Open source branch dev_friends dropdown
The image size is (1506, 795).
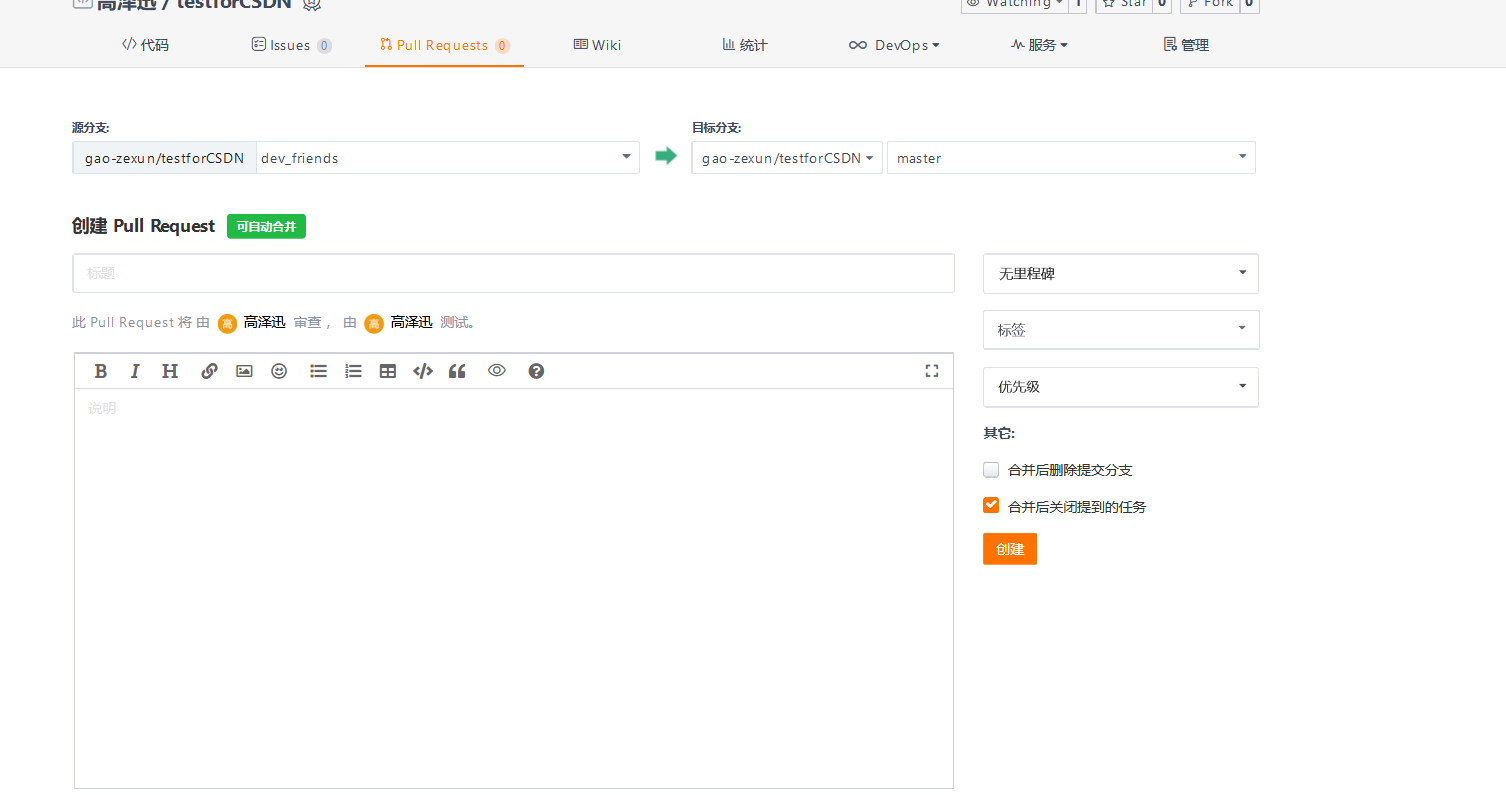click(x=448, y=158)
